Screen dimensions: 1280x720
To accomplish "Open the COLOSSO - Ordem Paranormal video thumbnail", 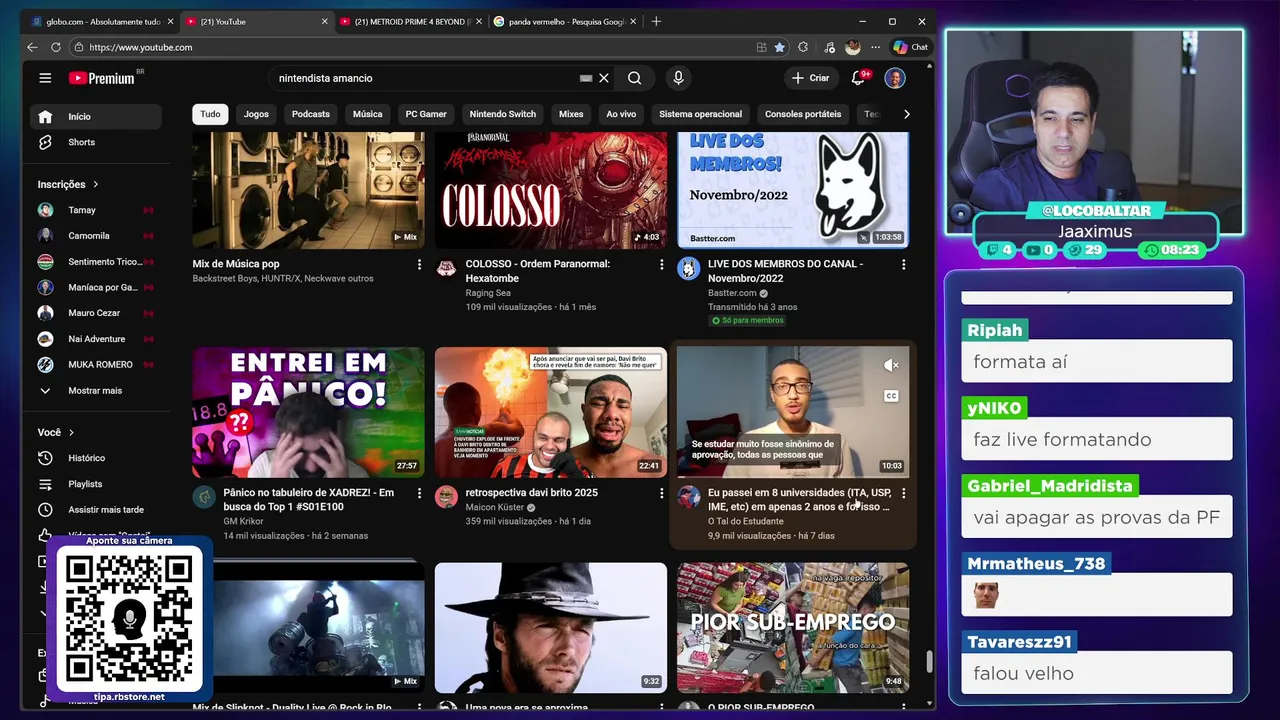I will tap(551, 190).
